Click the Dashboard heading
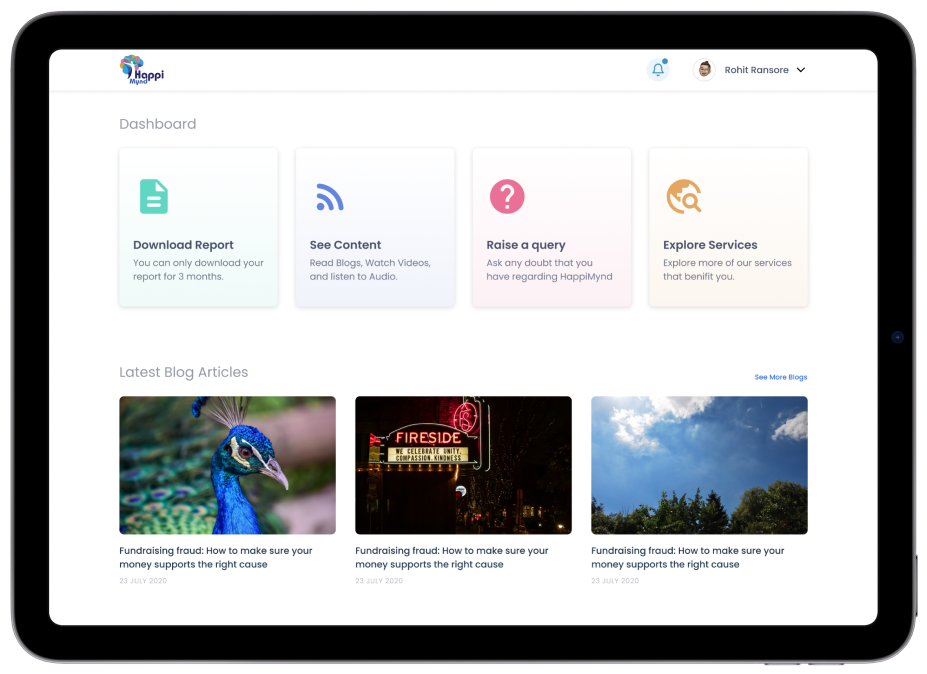 pos(158,124)
